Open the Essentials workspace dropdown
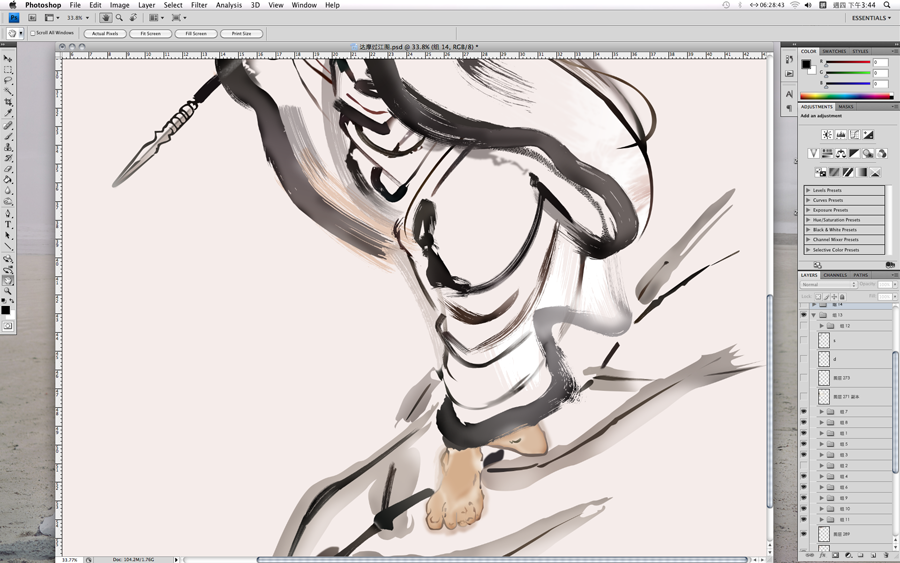The width and height of the screenshot is (900, 563). (x=871, y=18)
